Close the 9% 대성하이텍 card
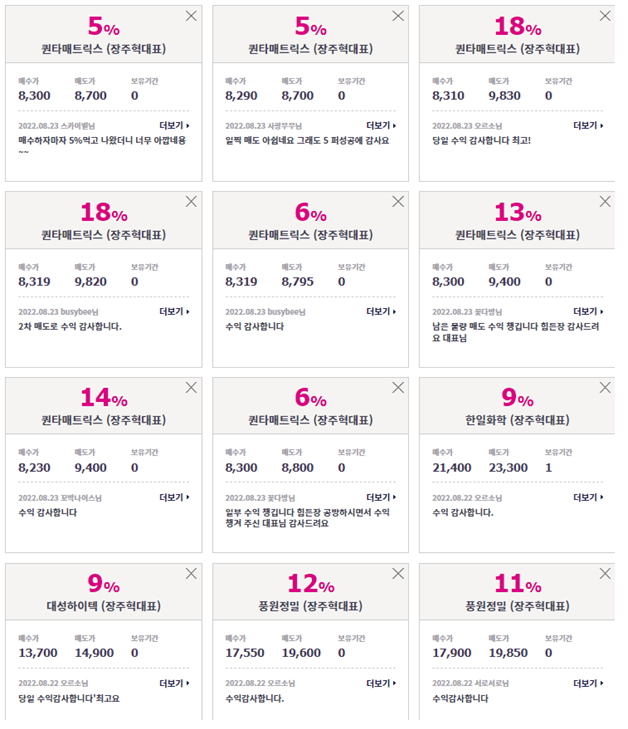 click(x=191, y=573)
